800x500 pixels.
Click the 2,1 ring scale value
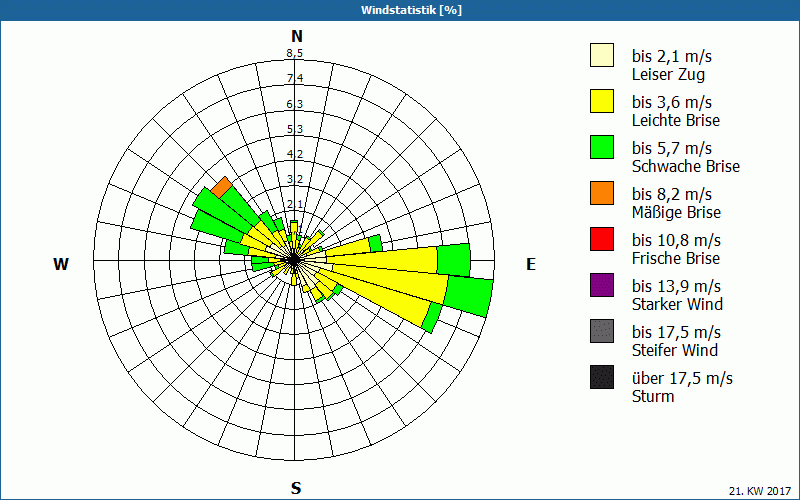click(x=295, y=205)
